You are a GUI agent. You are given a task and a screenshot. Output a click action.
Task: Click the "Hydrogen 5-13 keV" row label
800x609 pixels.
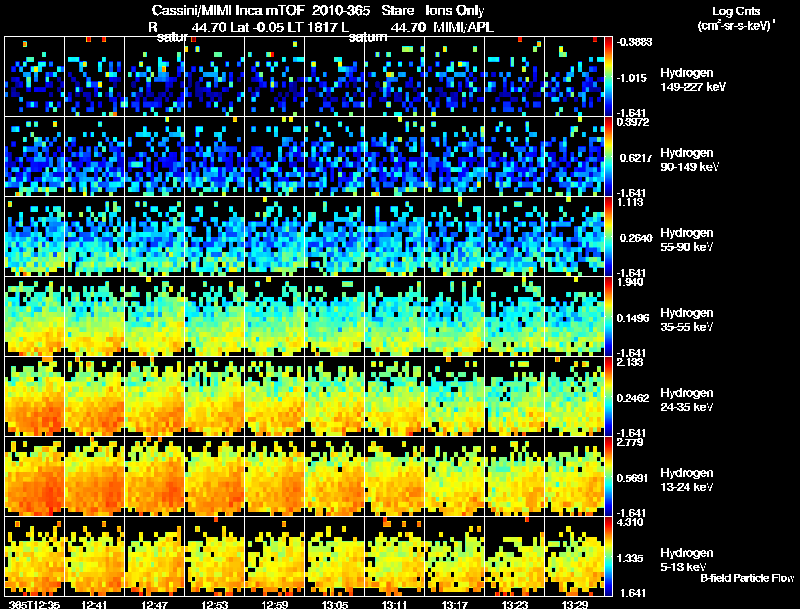pos(687,560)
